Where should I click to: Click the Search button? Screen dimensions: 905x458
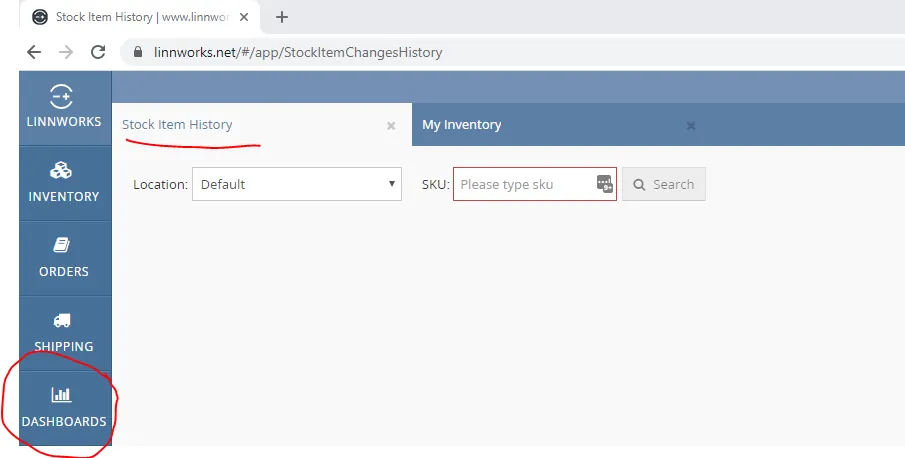[x=664, y=184]
